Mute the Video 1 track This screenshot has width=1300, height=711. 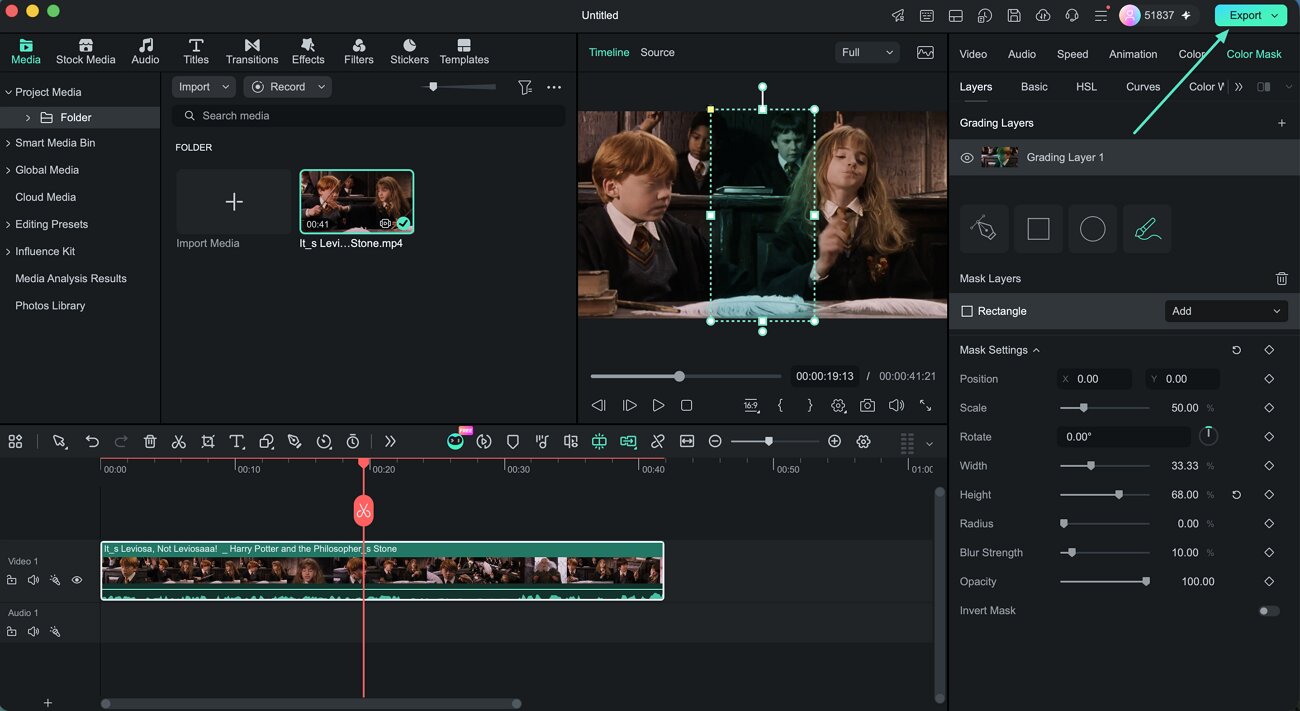[33, 580]
